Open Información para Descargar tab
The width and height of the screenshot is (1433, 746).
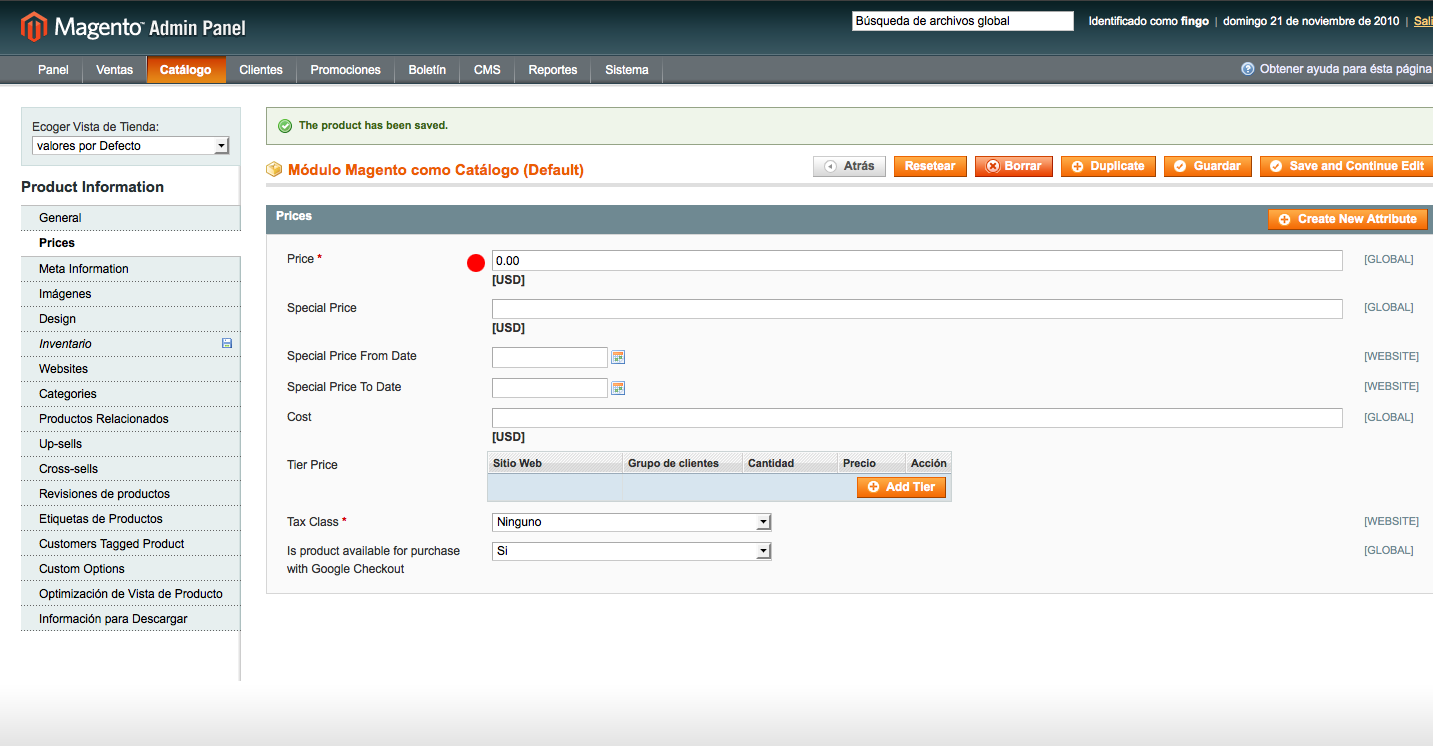pos(131,619)
